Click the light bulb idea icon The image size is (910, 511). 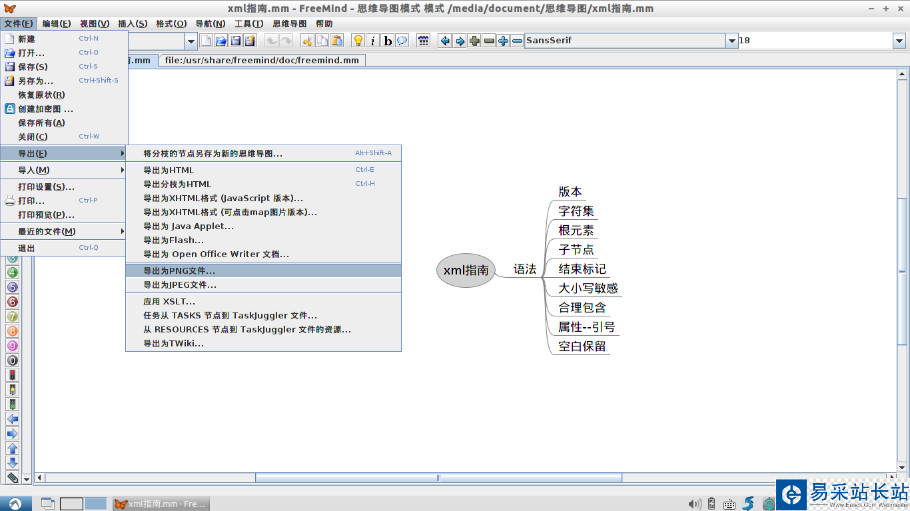tap(358, 40)
